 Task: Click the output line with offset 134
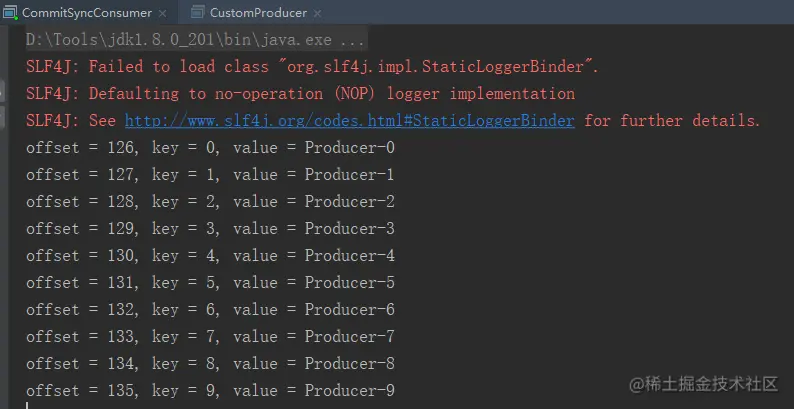coord(210,364)
